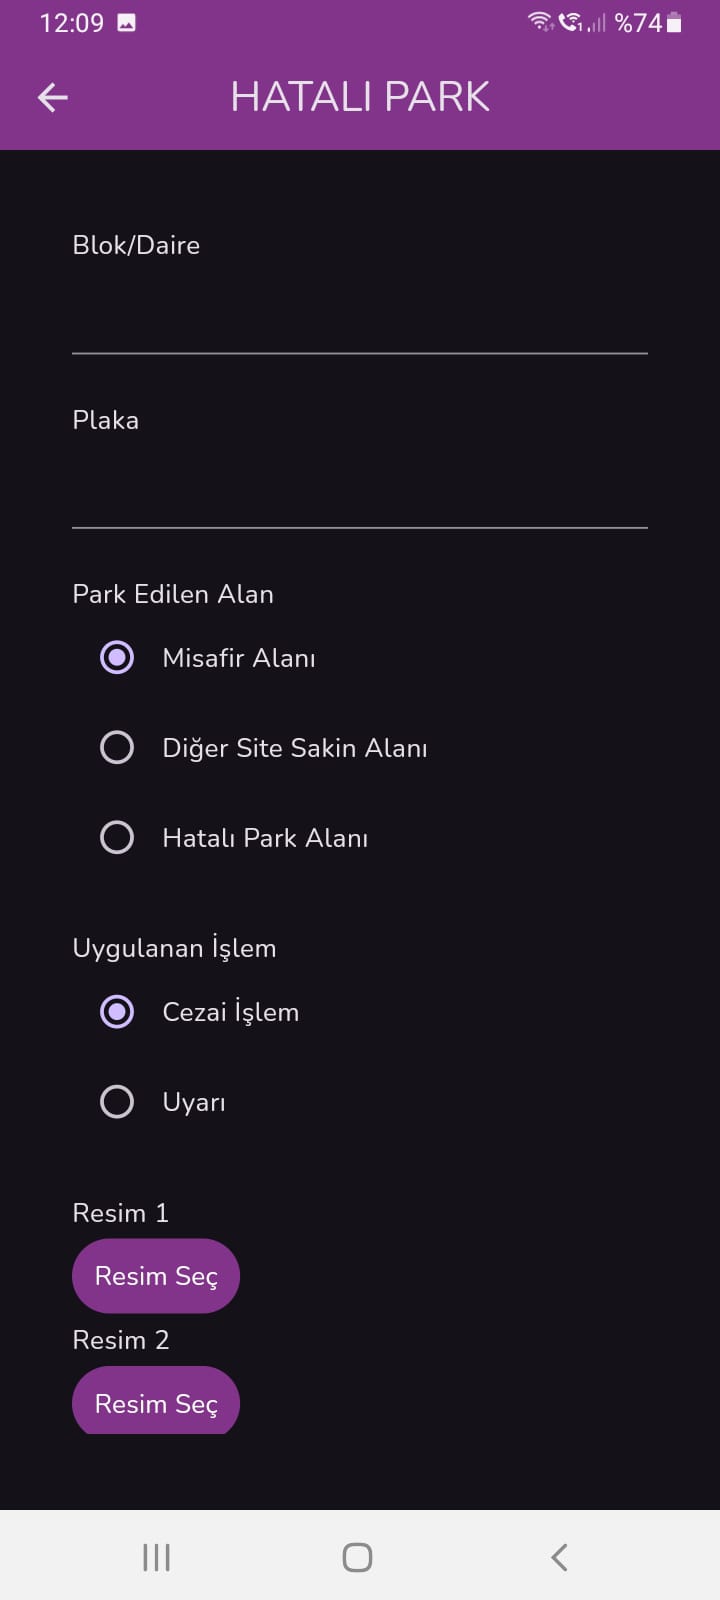Select the Misafir Alanı radio button
The image size is (720, 1600).
pos(117,658)
